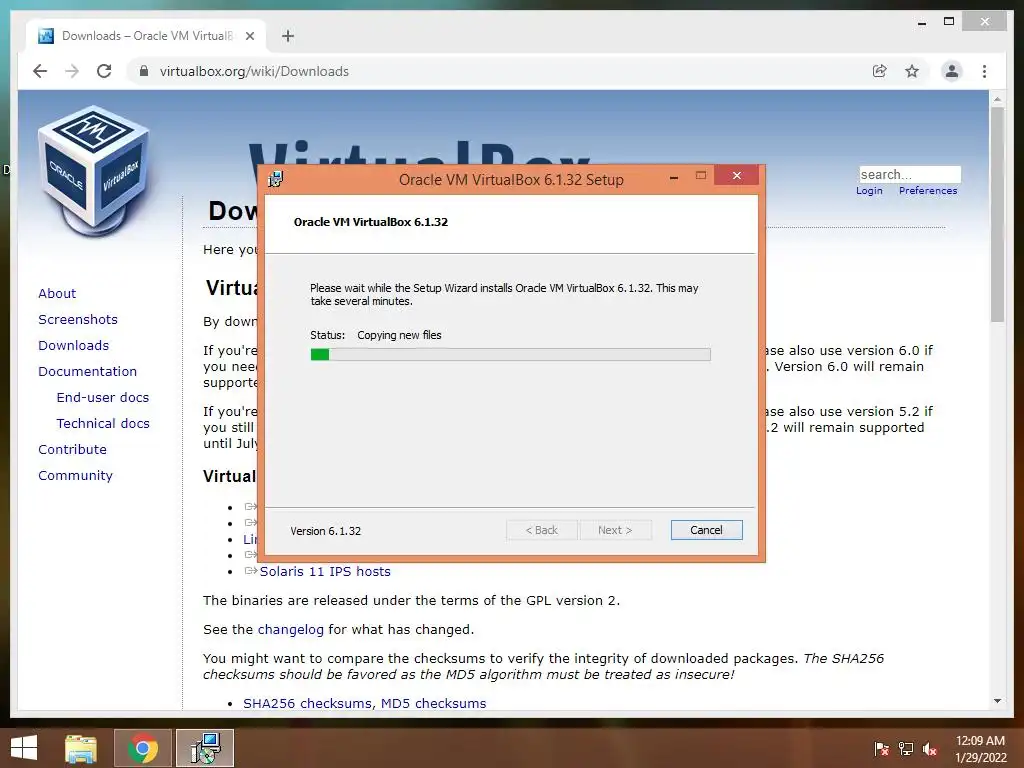Viewport: 1024px width, 768px height.
Task: Open File Explorer from taskbar
Action: tap(81, 748)
